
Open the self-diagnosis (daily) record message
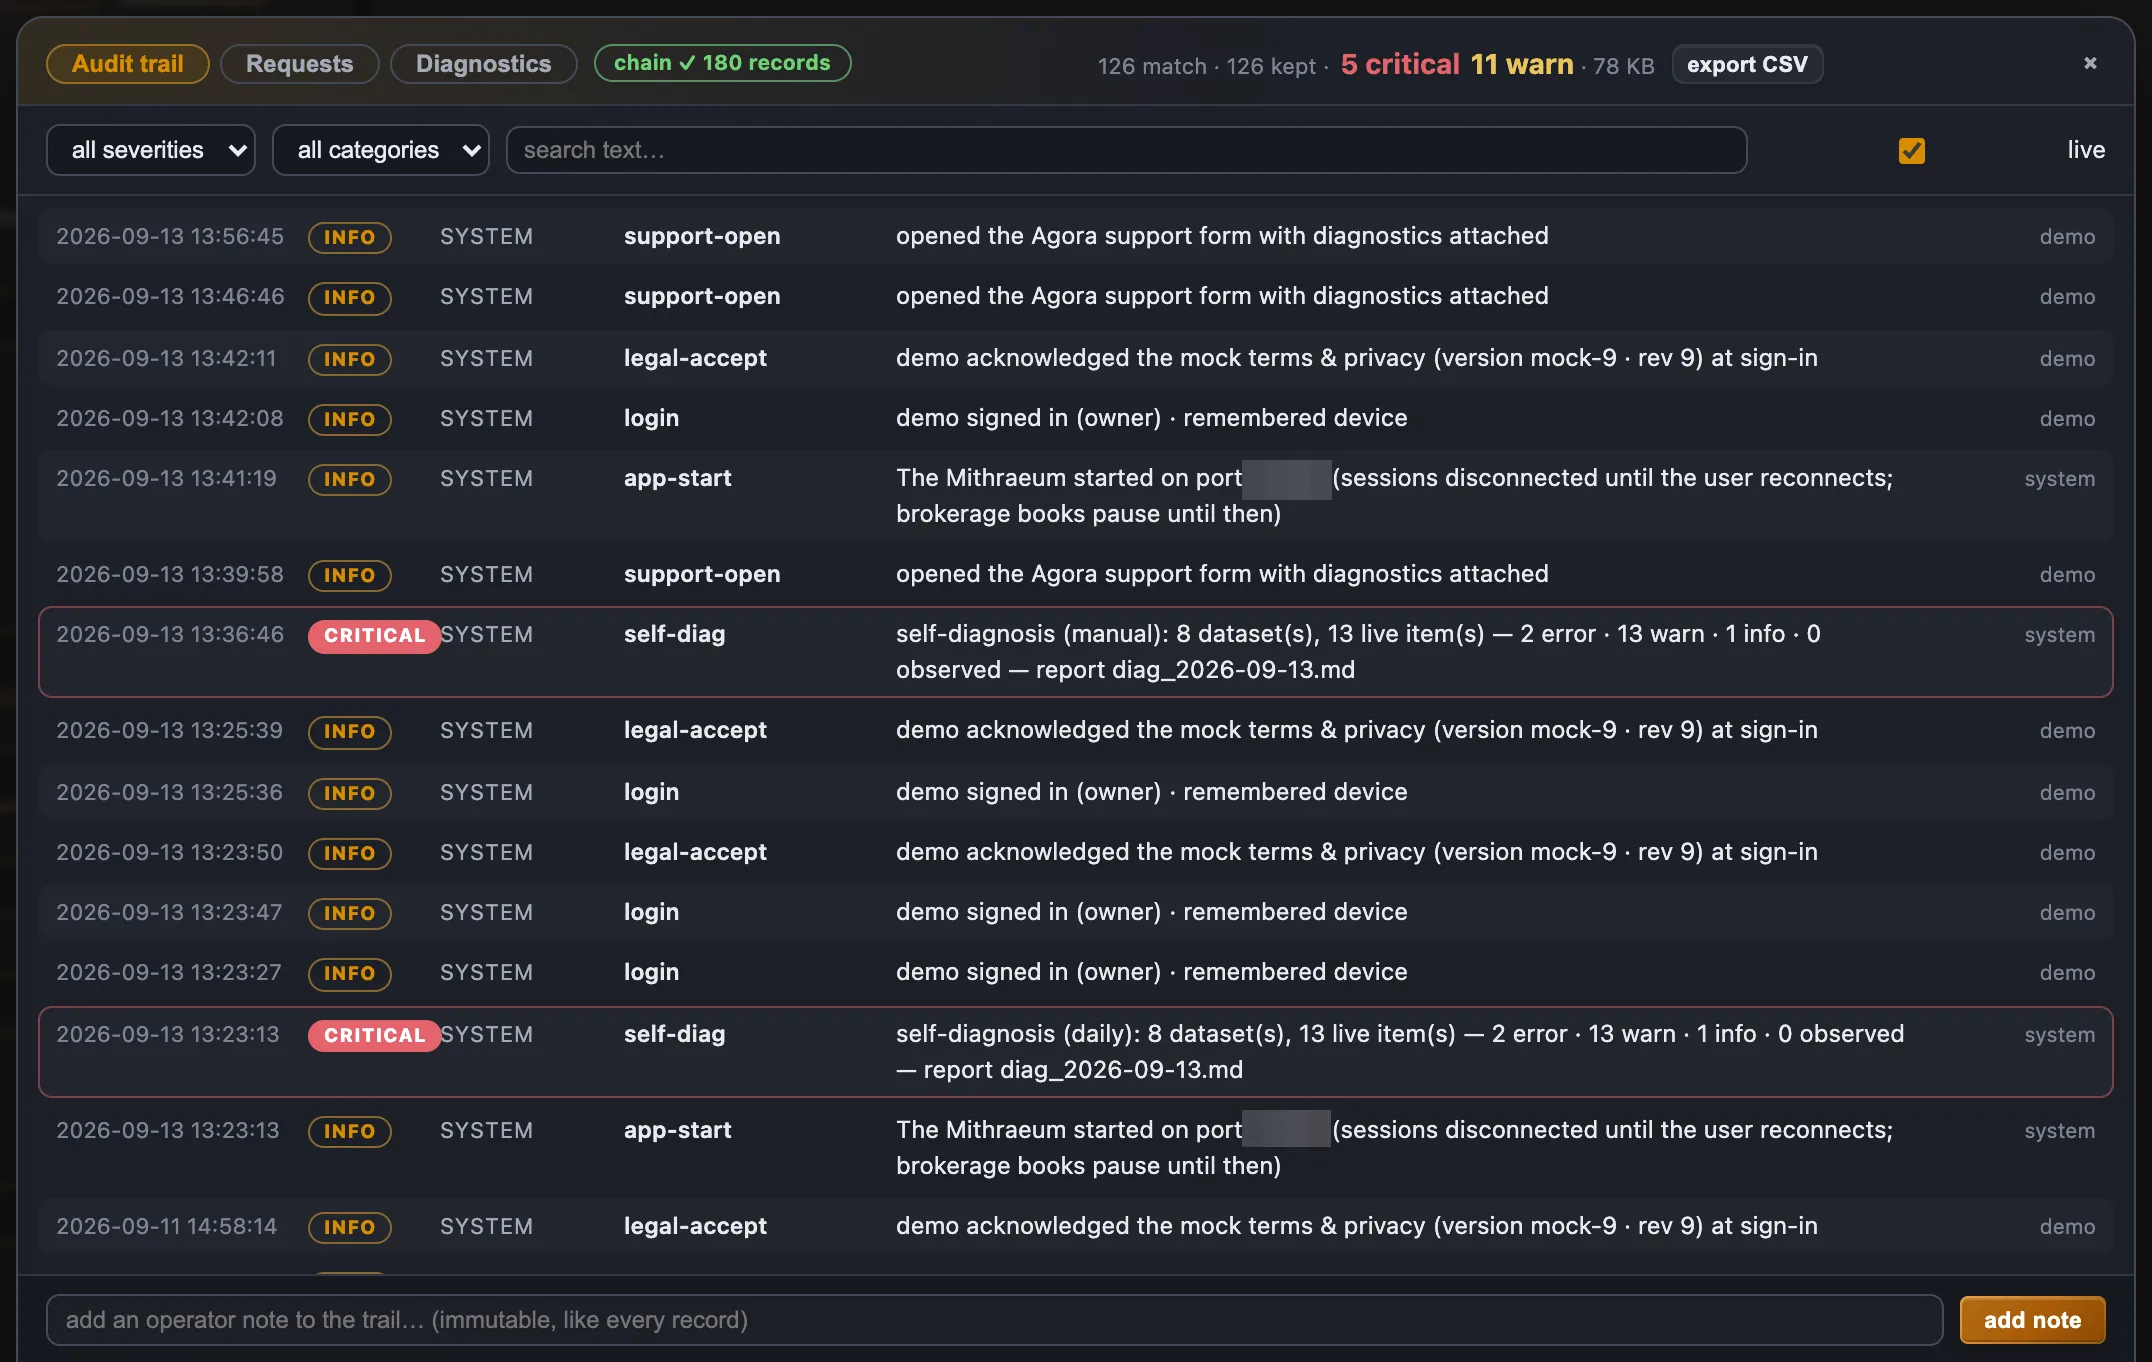coord(1400,1052)
